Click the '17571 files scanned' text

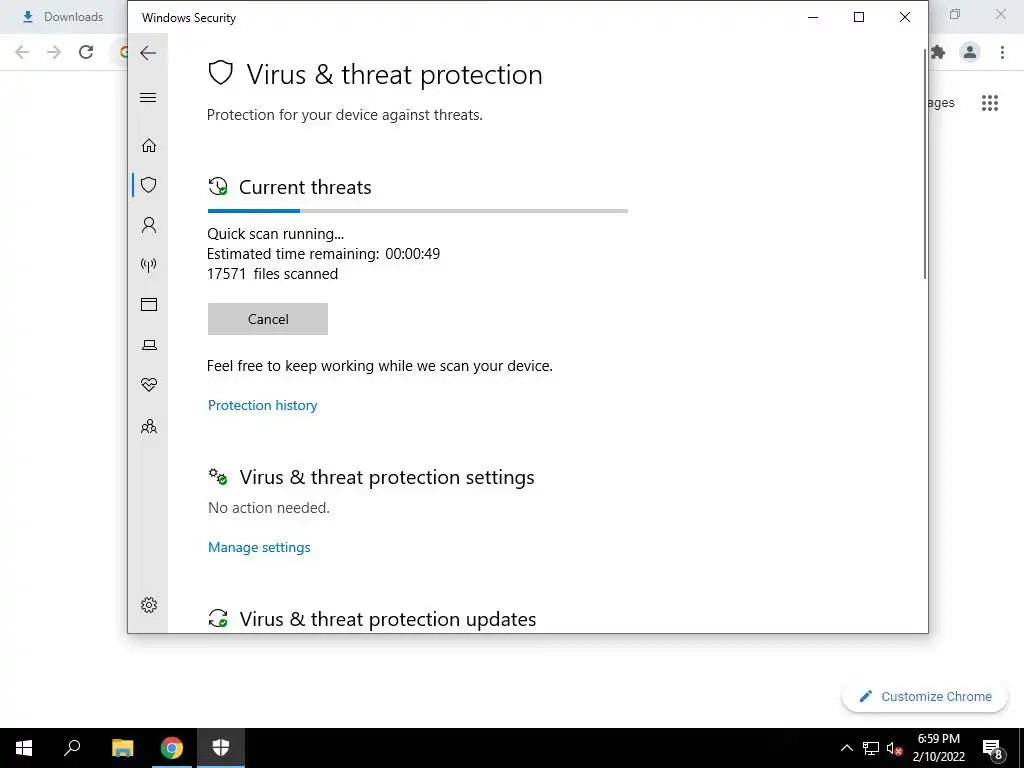tap(272, 274)
